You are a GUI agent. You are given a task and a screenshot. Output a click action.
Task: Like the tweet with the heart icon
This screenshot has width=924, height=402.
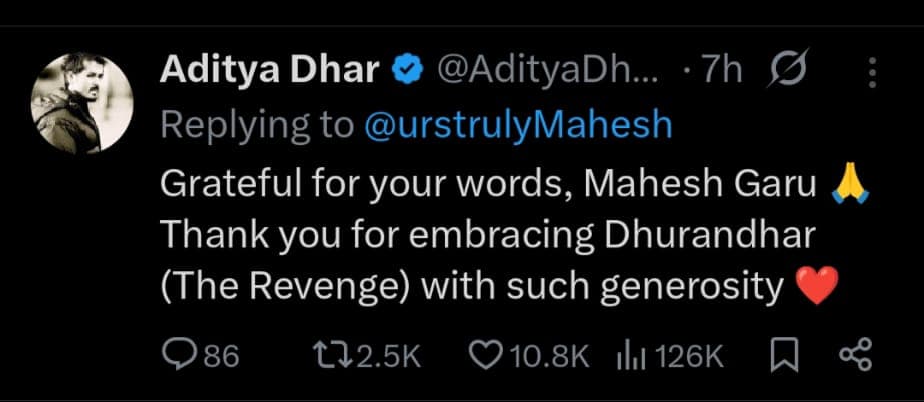pos(485,355)
